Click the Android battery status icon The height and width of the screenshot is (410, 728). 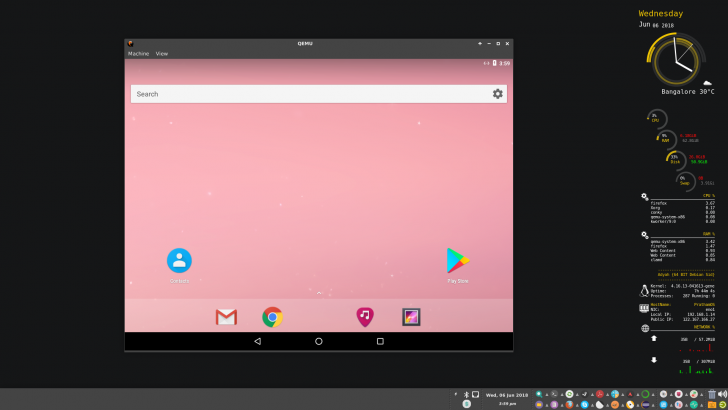(x=494, y=63)
